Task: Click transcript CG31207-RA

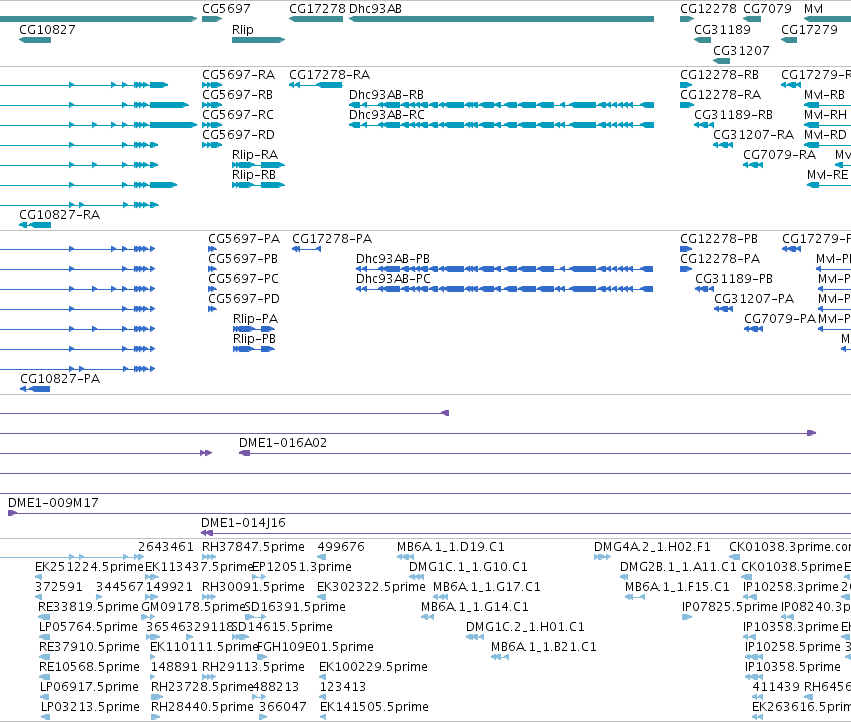Action: click(723, 145)
